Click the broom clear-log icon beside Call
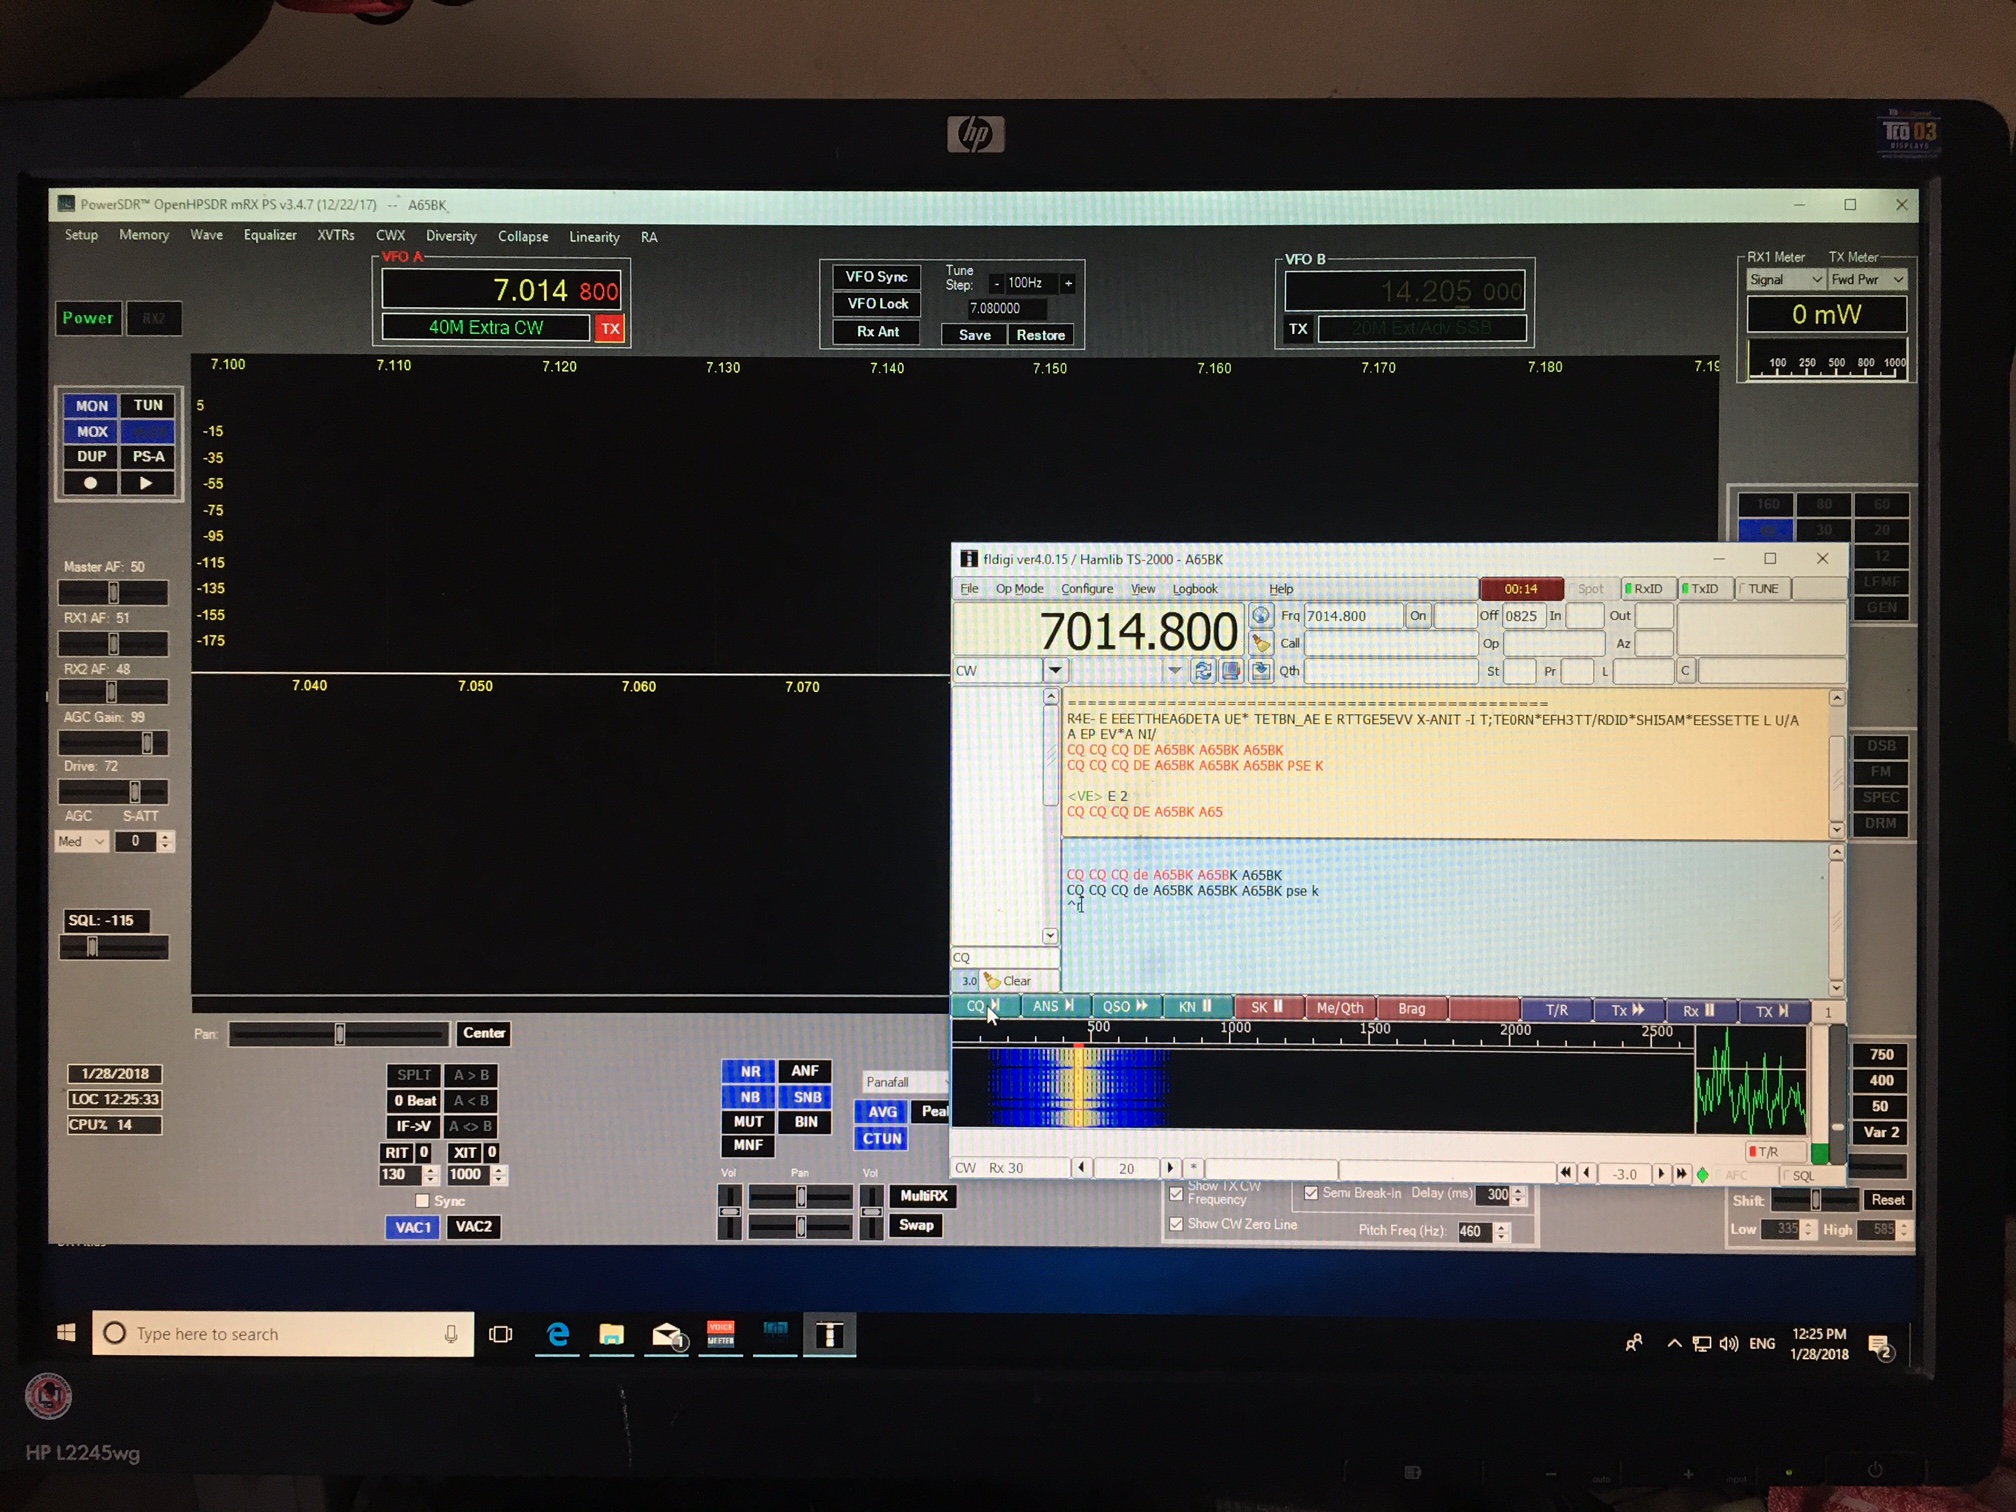The width and height of the screenshot is (2016, 1512). click(x=1260, y=642)
